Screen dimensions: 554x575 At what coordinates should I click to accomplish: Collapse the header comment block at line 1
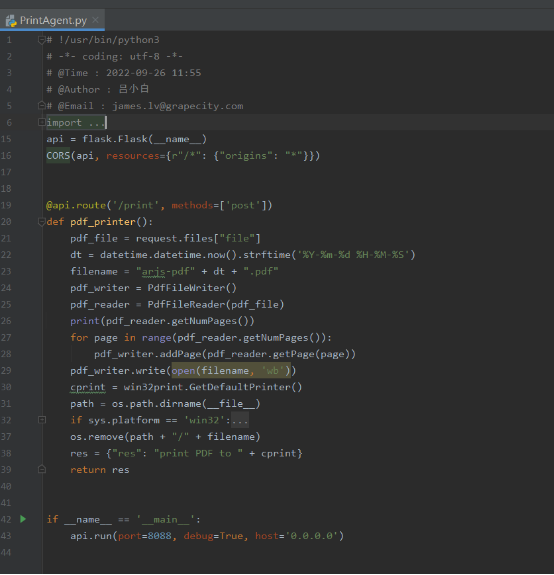41,40
